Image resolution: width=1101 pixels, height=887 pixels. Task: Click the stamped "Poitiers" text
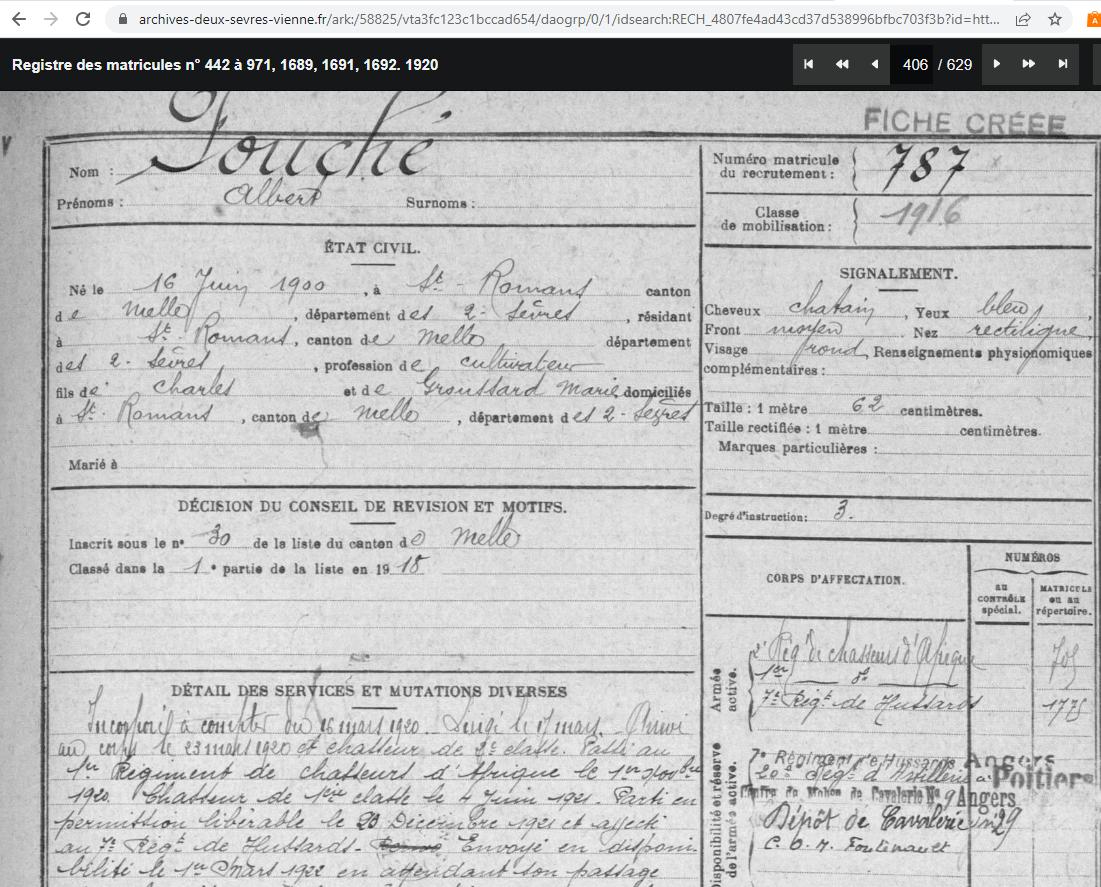click(1042, 777)
